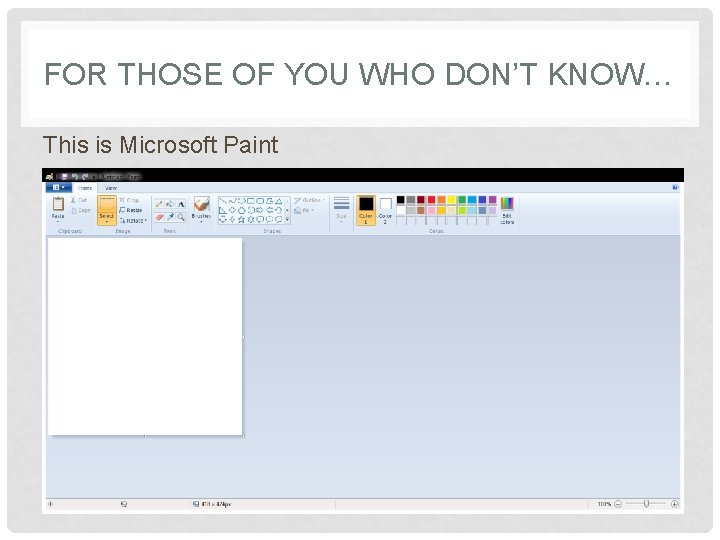Open the blue Paint file menu button
Screen dimensions: 720x540
point(58,187)
